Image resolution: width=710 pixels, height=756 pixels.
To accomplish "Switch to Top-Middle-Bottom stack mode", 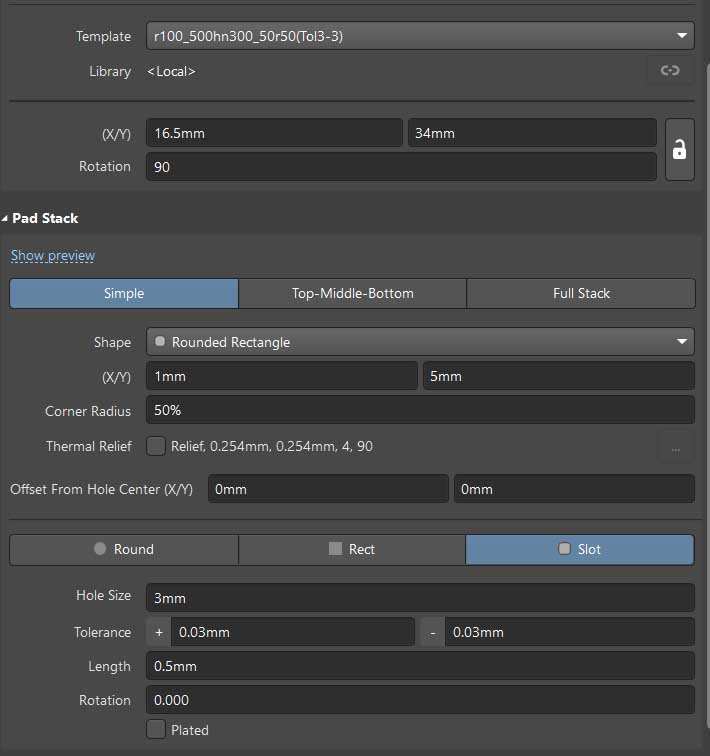I will [x=352, y=293].
